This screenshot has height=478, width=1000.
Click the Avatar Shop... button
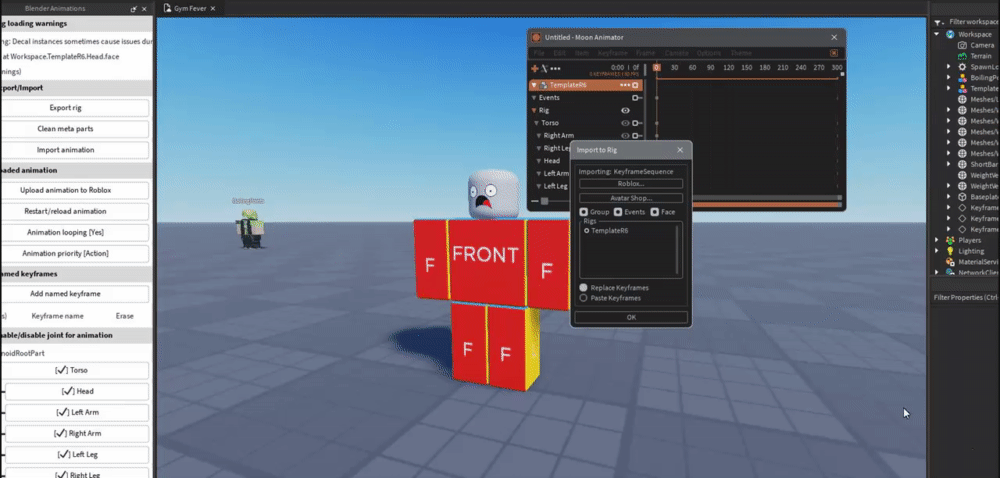click(x=631, y=198)
